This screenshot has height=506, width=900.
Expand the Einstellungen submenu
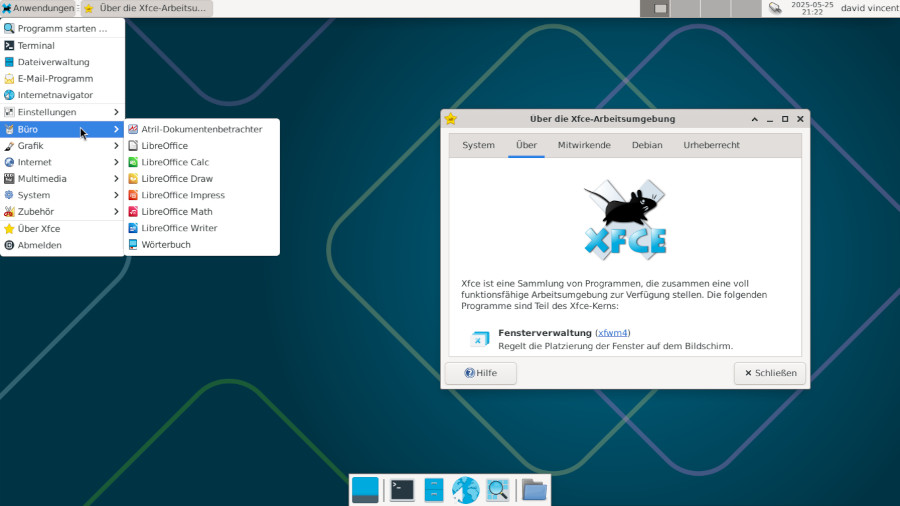(x=62, y=112)
